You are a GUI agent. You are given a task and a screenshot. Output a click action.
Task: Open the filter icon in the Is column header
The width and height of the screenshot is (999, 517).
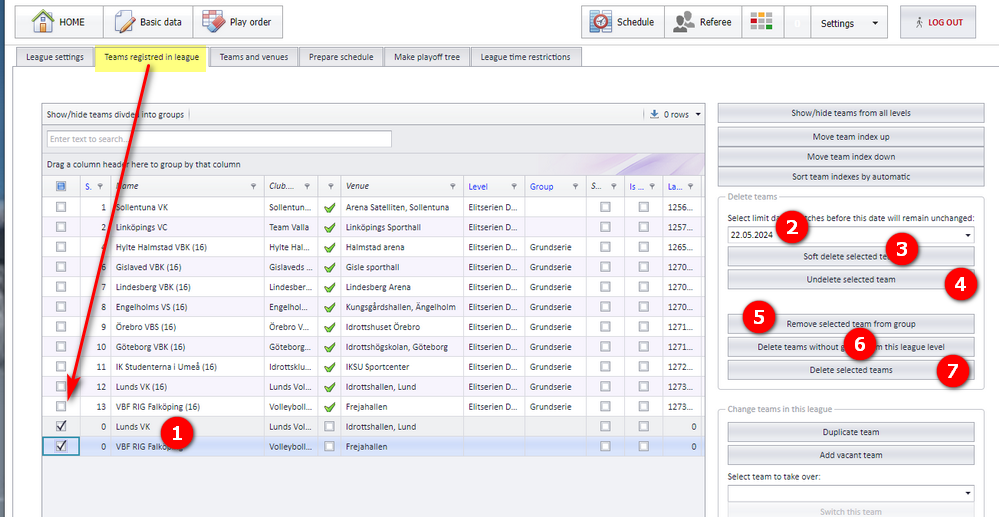[652, 187]
